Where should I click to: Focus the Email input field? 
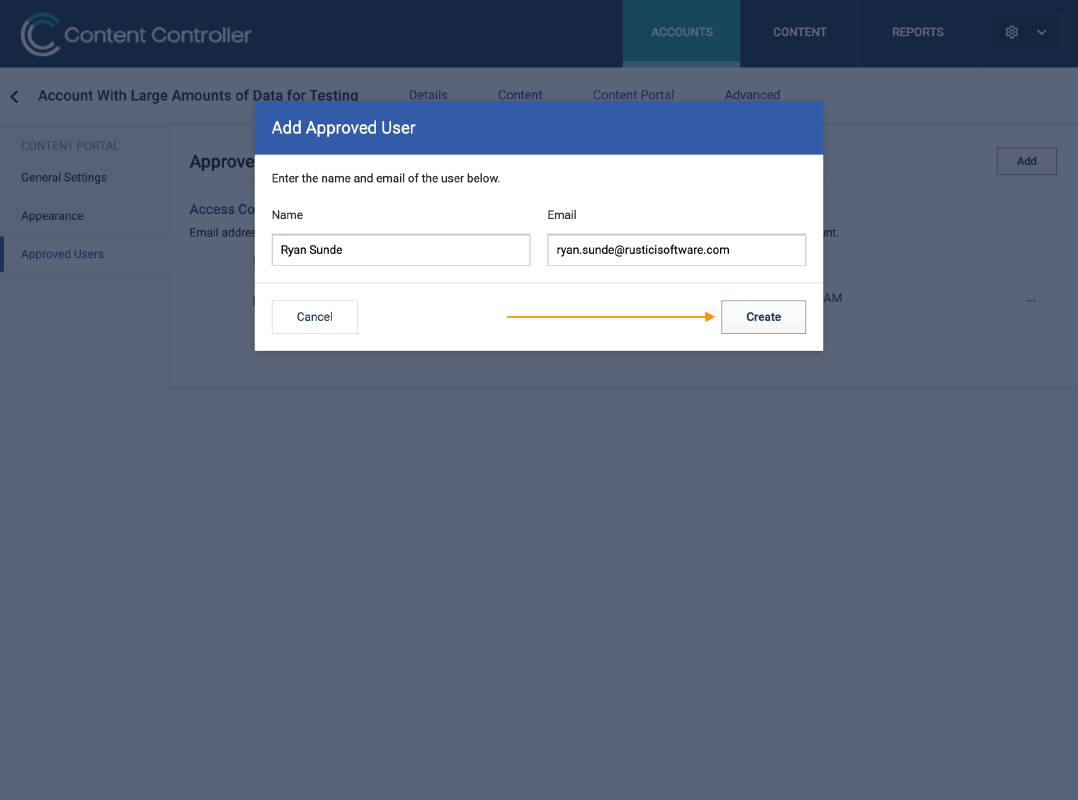pos(676,249)
